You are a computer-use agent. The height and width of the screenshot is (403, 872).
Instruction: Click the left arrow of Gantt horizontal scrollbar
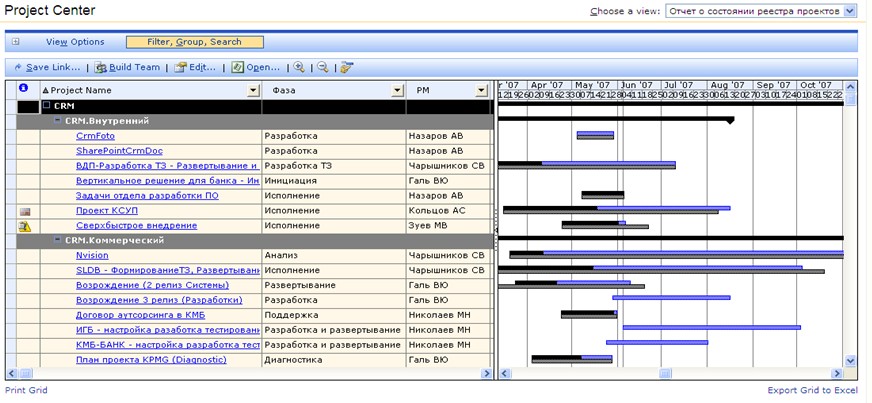[x=503, y=374]
